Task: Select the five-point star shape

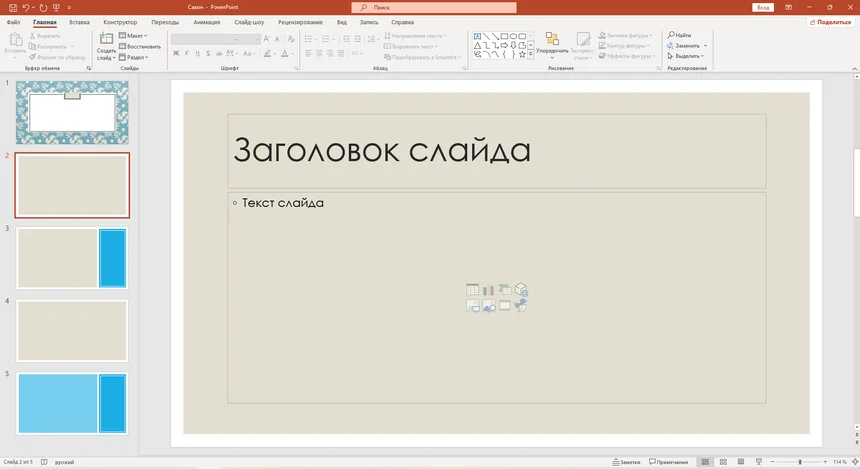Action: tap(522, 54)
